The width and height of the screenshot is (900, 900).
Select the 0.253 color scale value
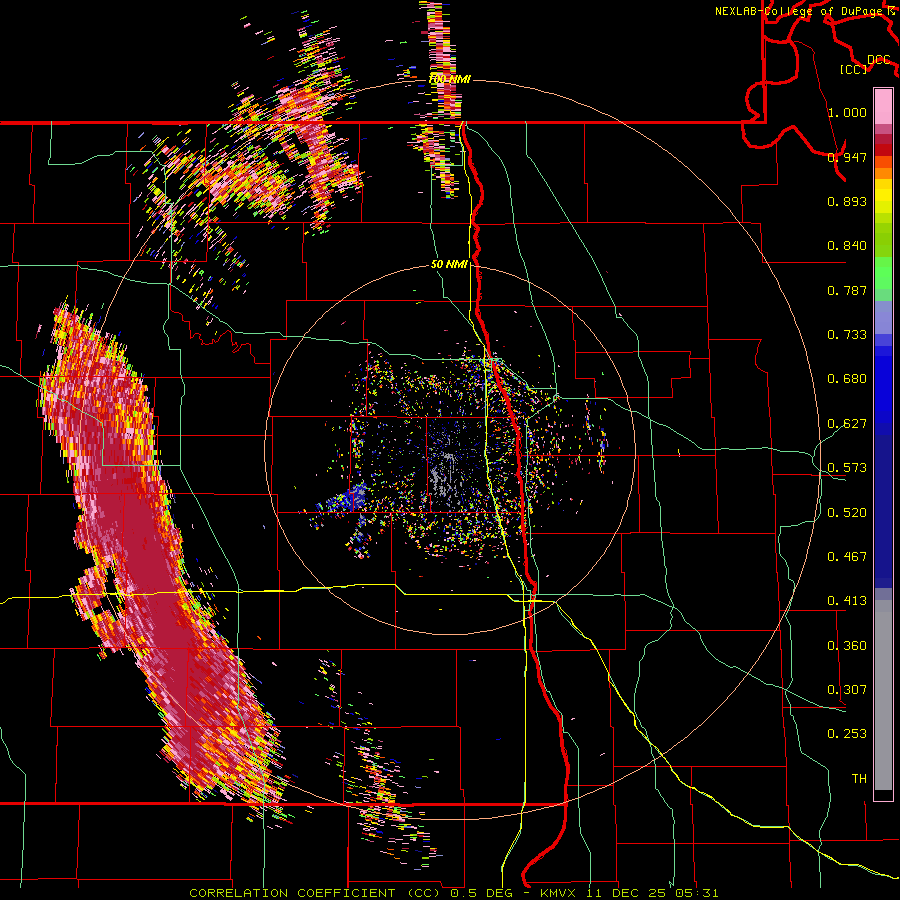[847, 734]
